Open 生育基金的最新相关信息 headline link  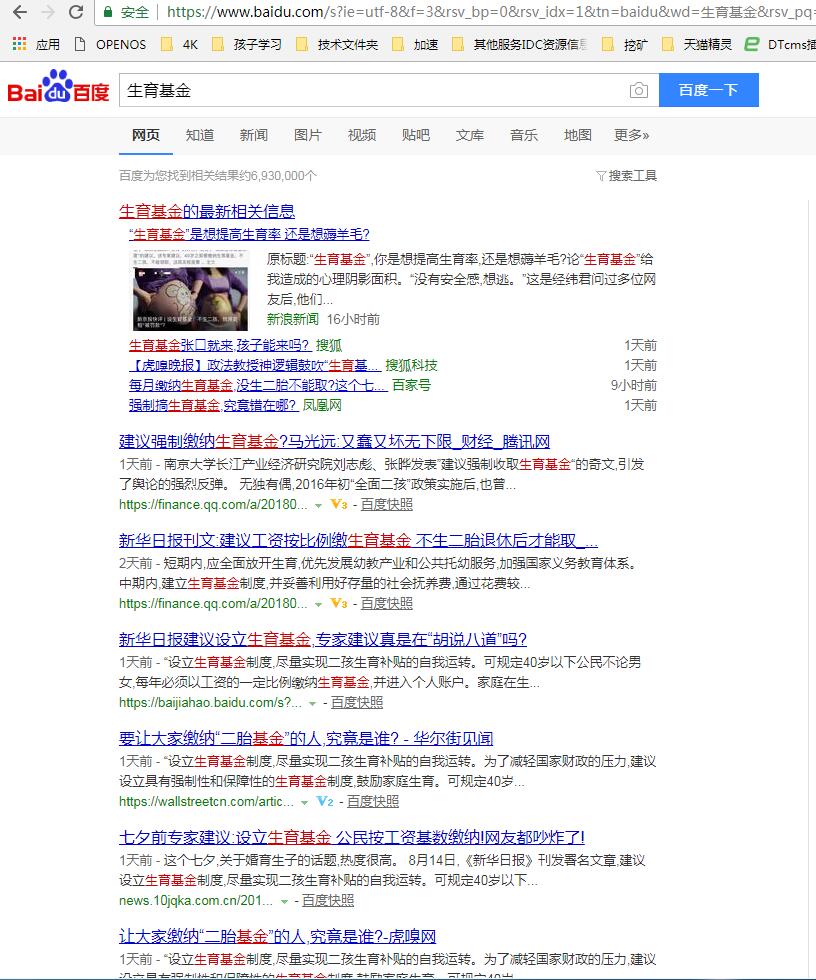(x=207, y=211)
